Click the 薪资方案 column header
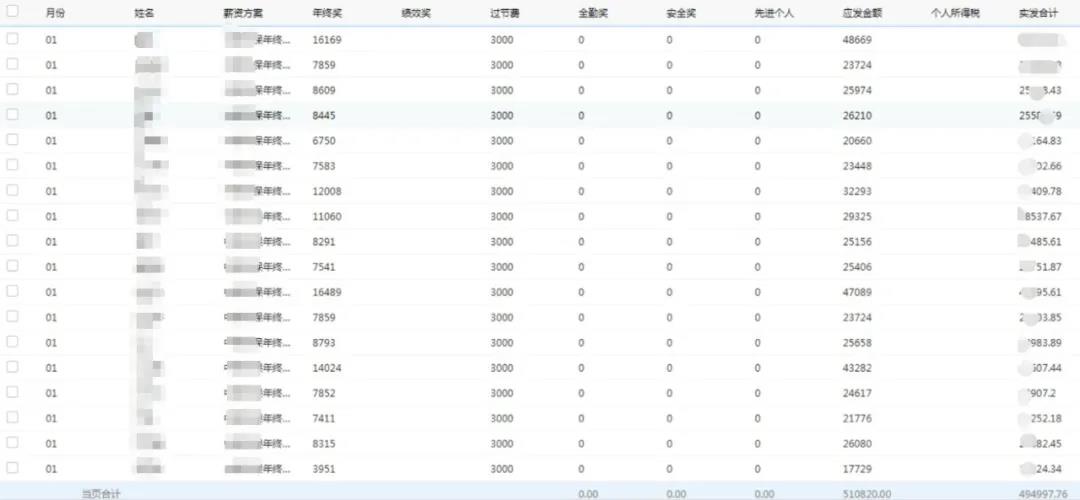The image size is (1080, 500). pos(243,13)
